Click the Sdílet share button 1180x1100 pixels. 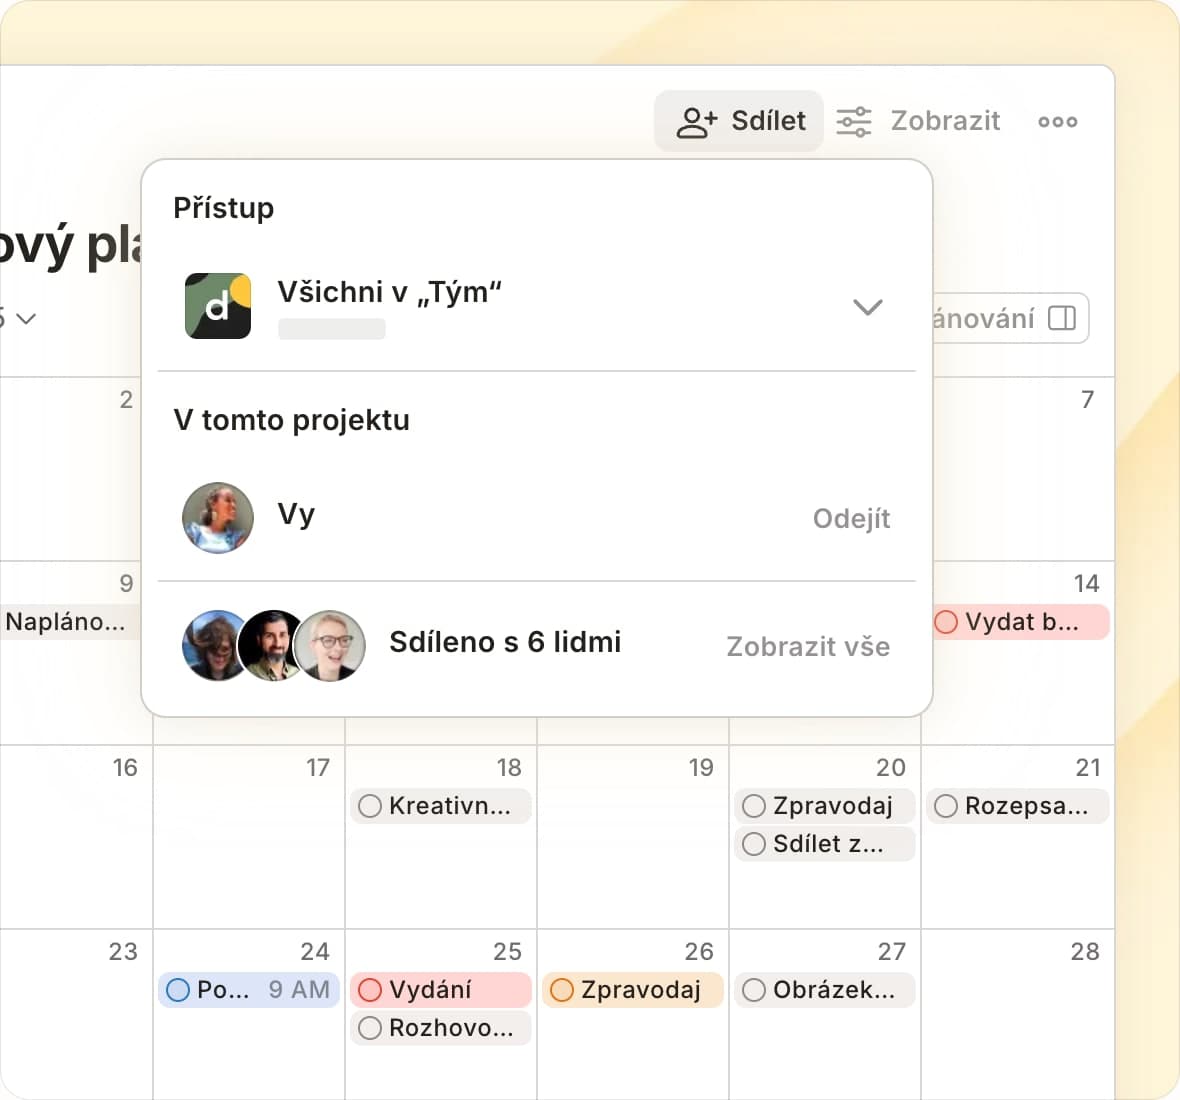pyautogui.click(x=740, y=121)
